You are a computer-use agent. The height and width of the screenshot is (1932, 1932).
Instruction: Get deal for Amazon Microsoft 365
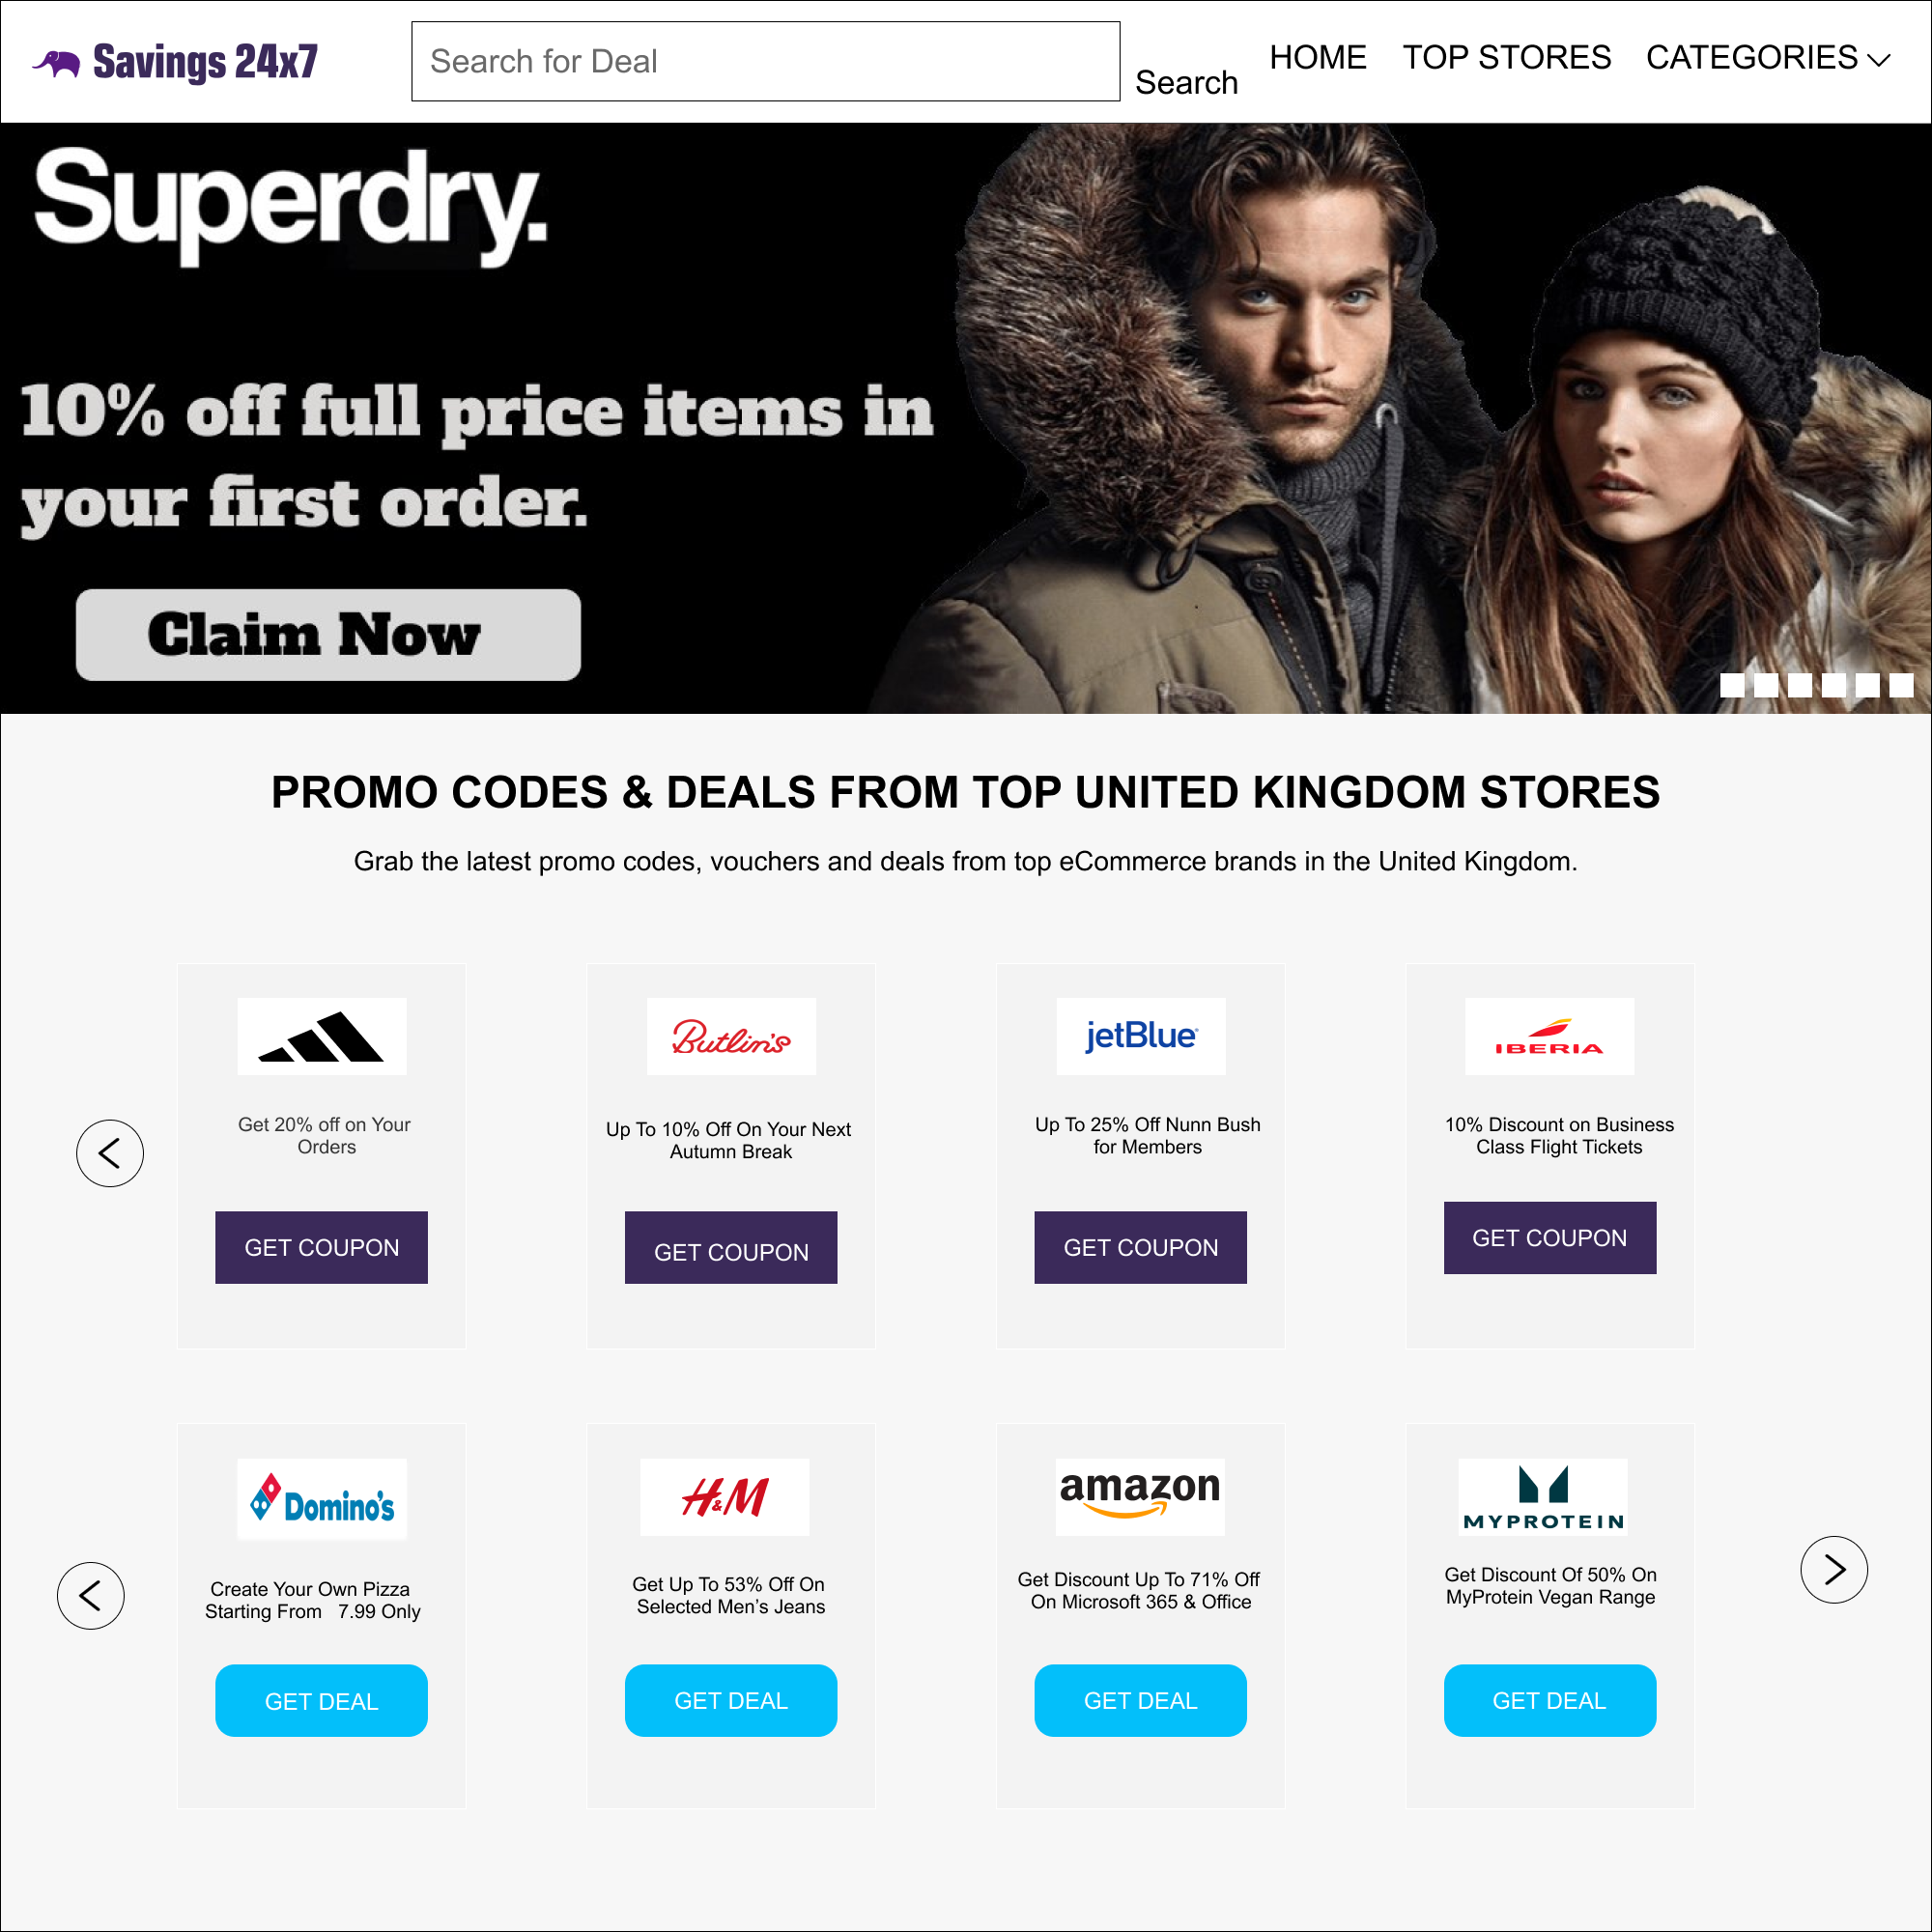1141,1701
